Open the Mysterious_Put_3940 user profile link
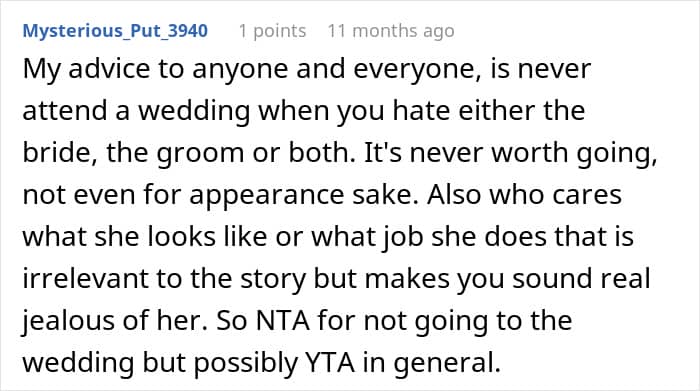This screenshot has height=391, width=700. tap(115, 31)
